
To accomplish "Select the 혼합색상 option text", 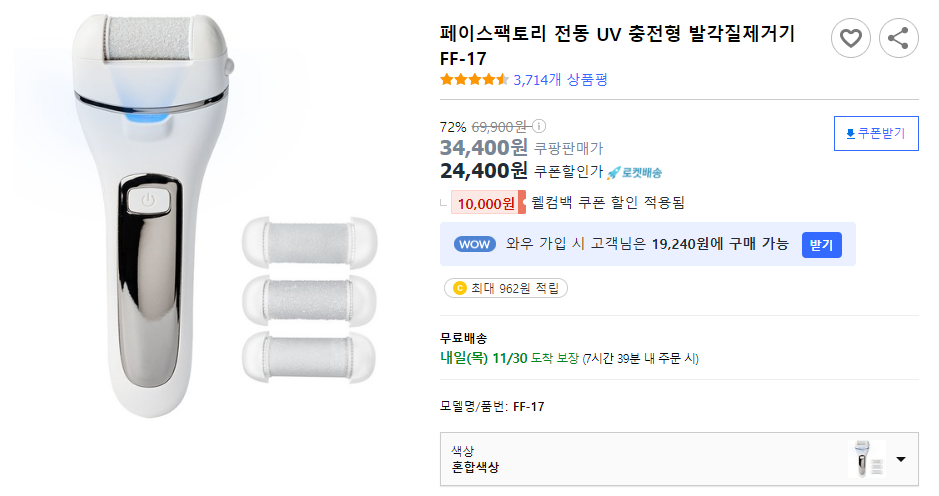I will click(x=477, y=467).
